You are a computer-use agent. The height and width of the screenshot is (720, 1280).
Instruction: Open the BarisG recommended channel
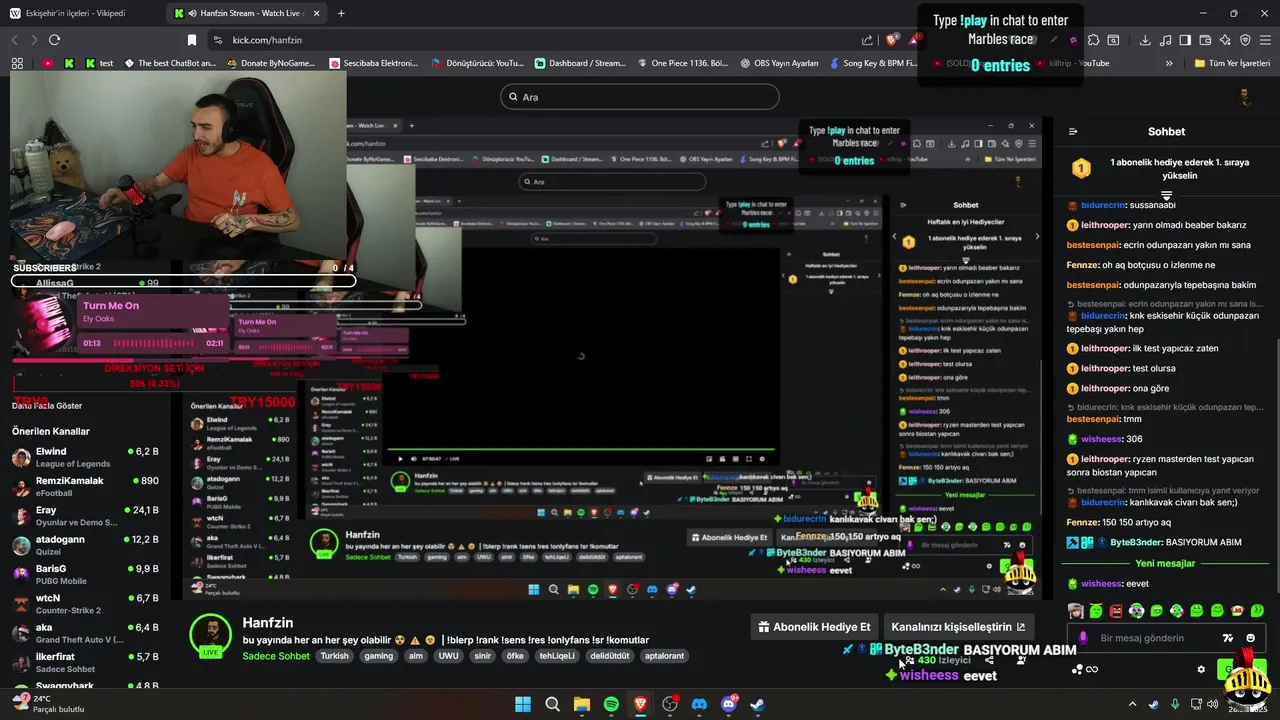coord(85,574)
